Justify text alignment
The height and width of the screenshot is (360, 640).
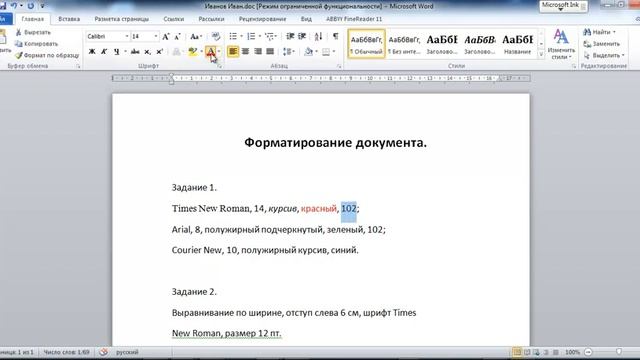[270, 51]
